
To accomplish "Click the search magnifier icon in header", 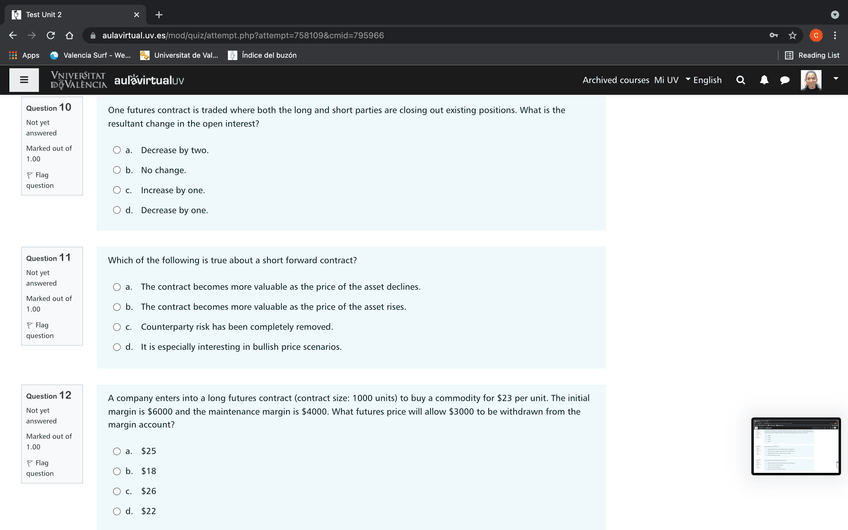I will (x=740, y=80).
